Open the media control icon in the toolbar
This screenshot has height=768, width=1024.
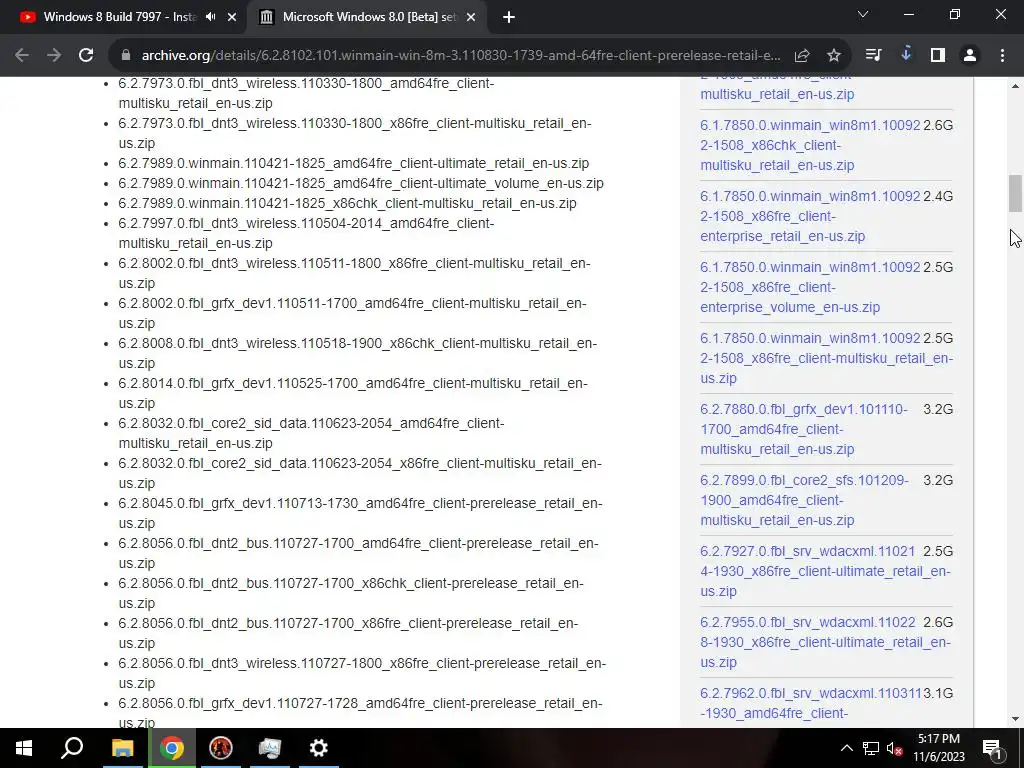873,56
